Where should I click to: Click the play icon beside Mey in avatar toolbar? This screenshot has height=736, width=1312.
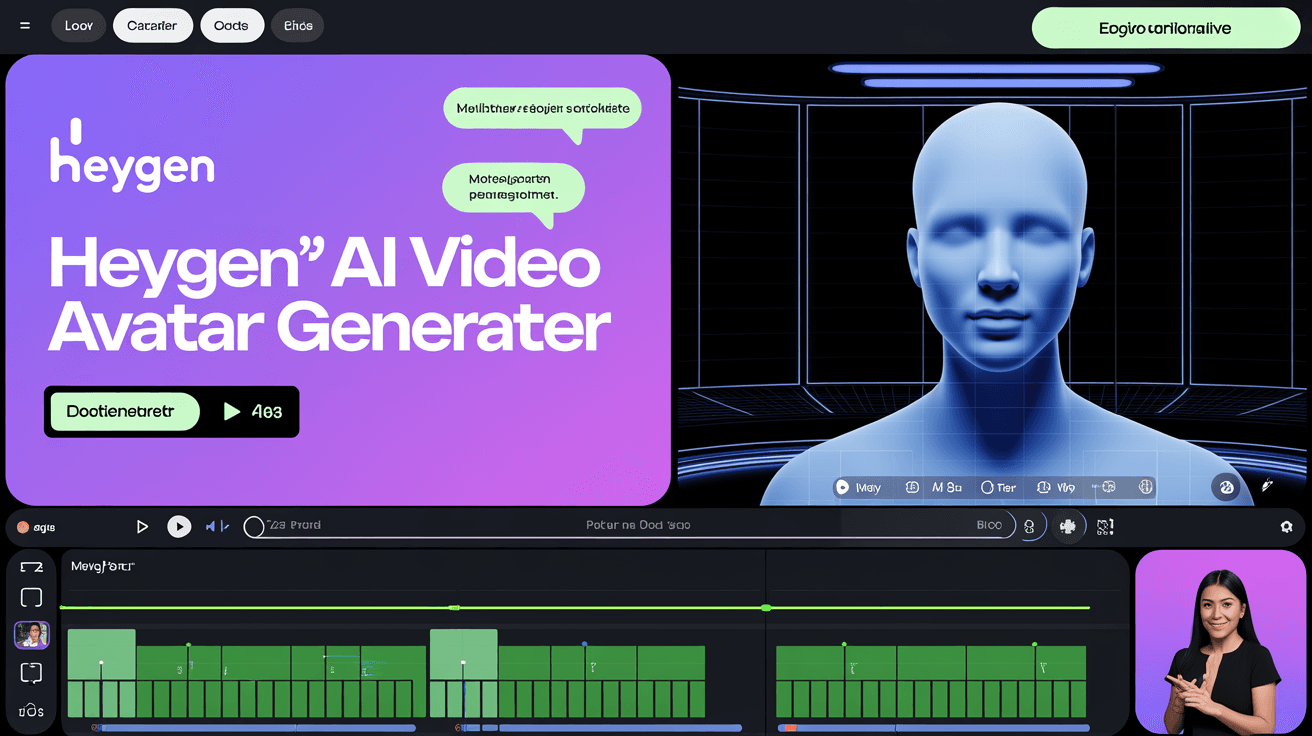pyautogui.click(x=842, y=487)
